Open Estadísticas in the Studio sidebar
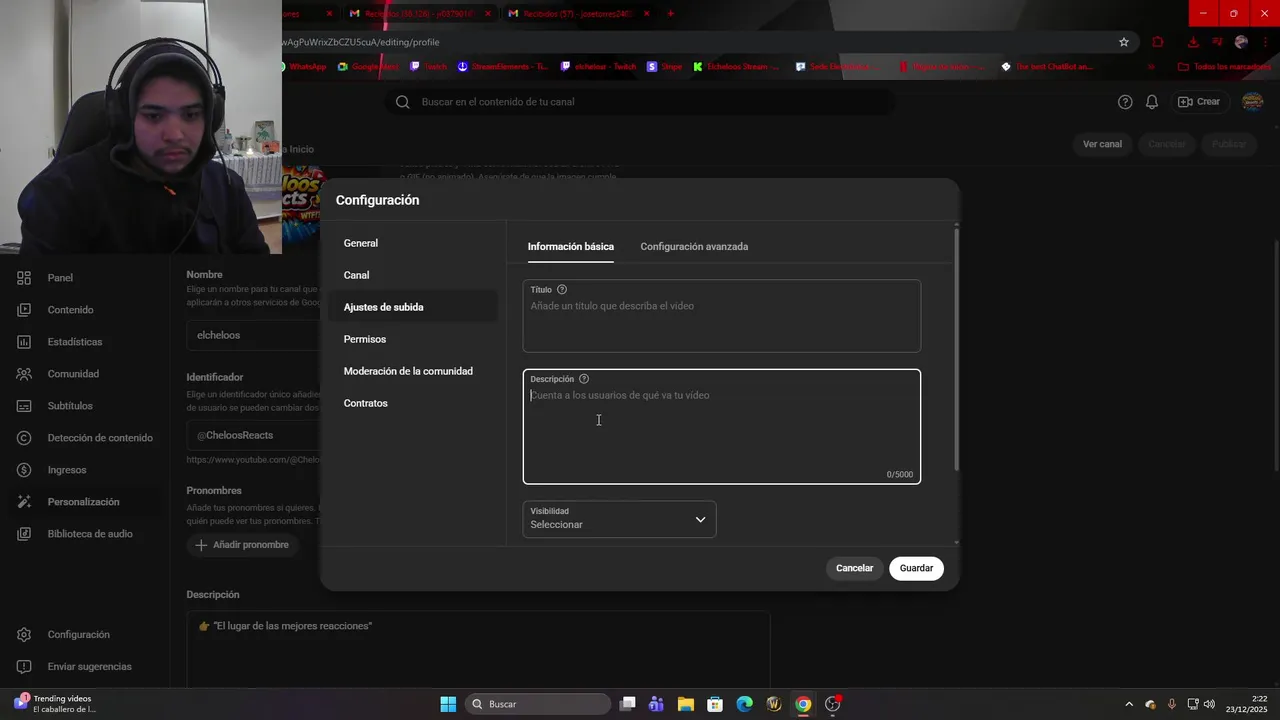 74,342
